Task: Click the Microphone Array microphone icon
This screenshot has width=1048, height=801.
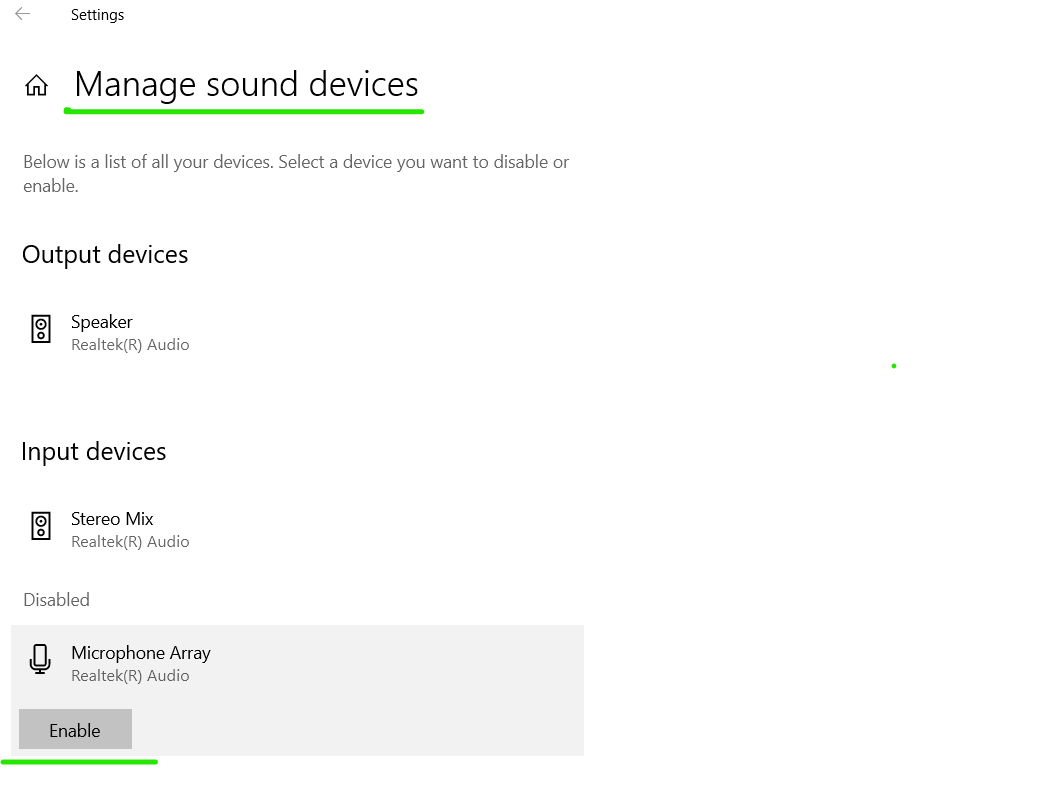Action: 40,660
